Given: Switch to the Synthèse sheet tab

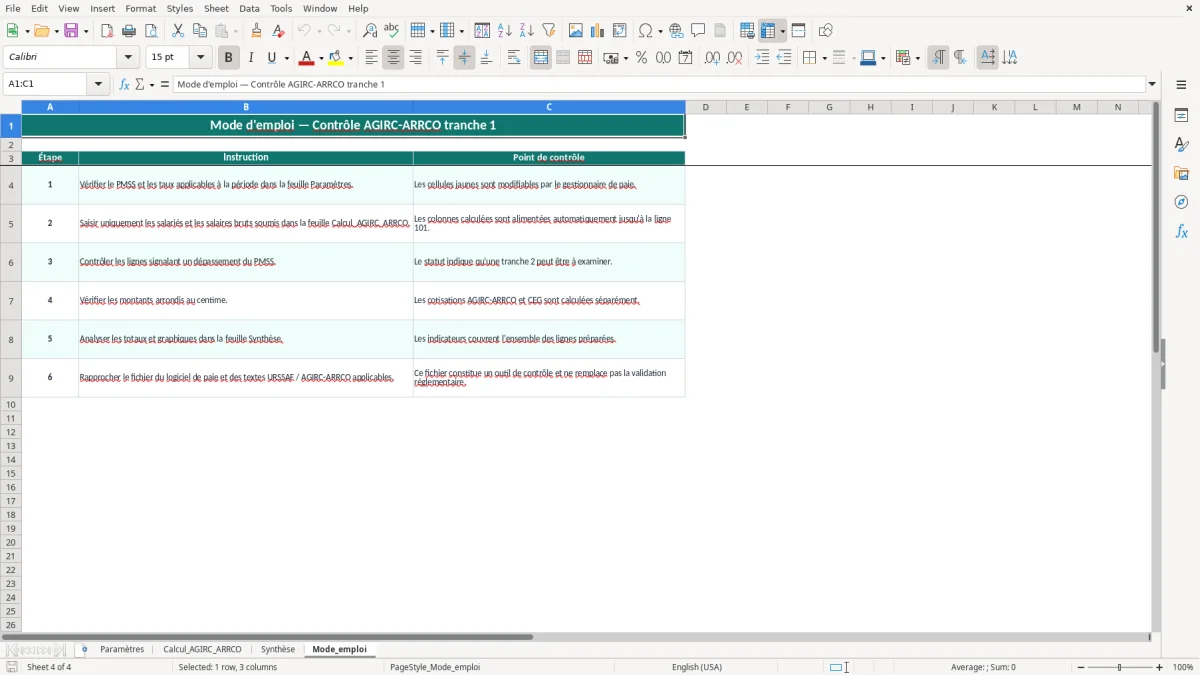Looking at the screenshot, I should (x=278, y=649).
